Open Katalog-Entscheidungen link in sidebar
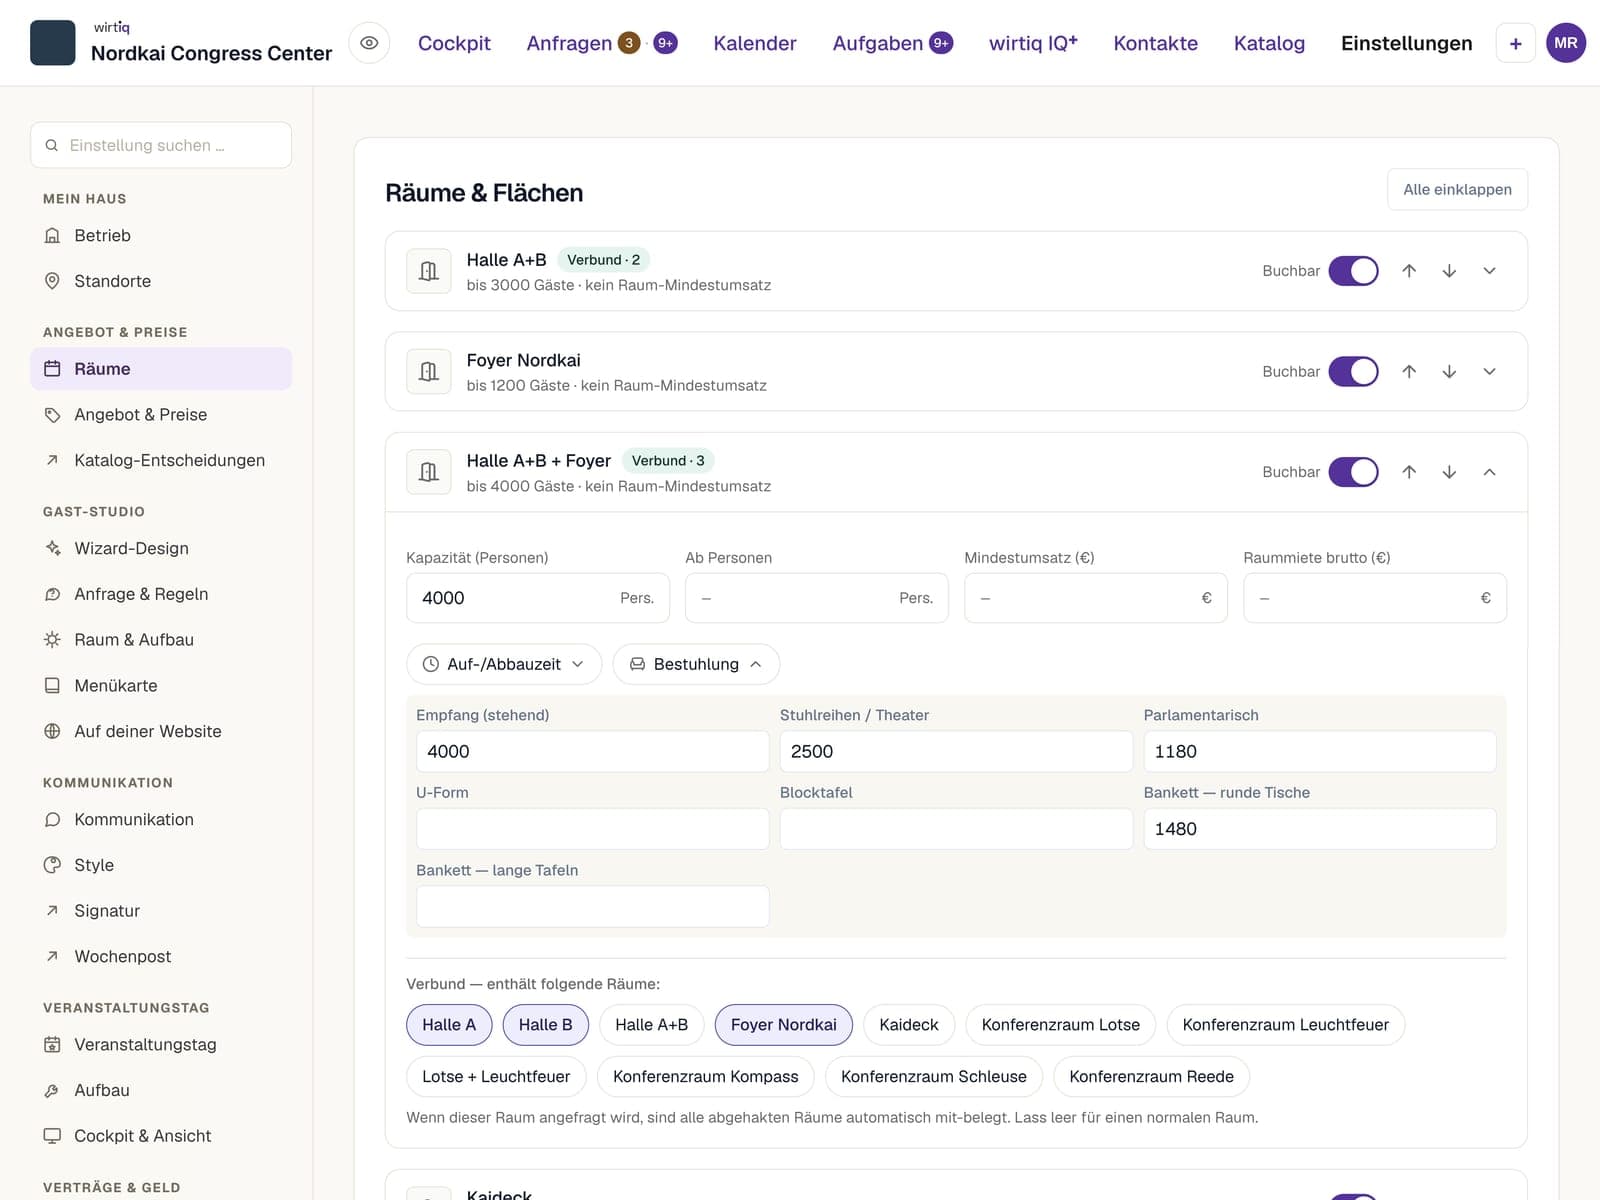The height and width of the screenshot is (1200, 1600). tap(161, 460)
